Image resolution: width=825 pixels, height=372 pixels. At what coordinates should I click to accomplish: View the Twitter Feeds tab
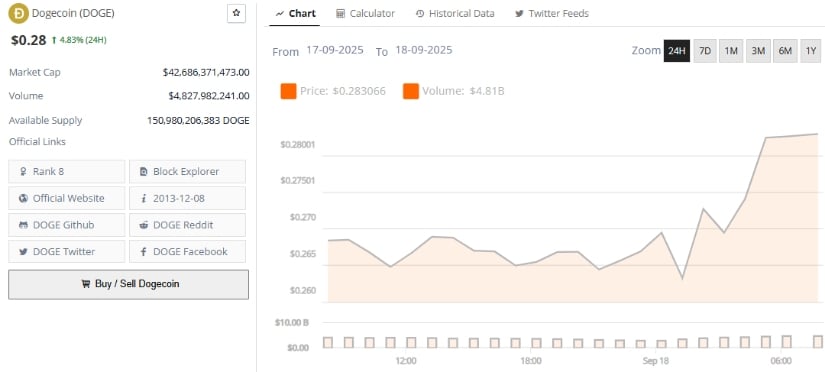pos(552,13)
